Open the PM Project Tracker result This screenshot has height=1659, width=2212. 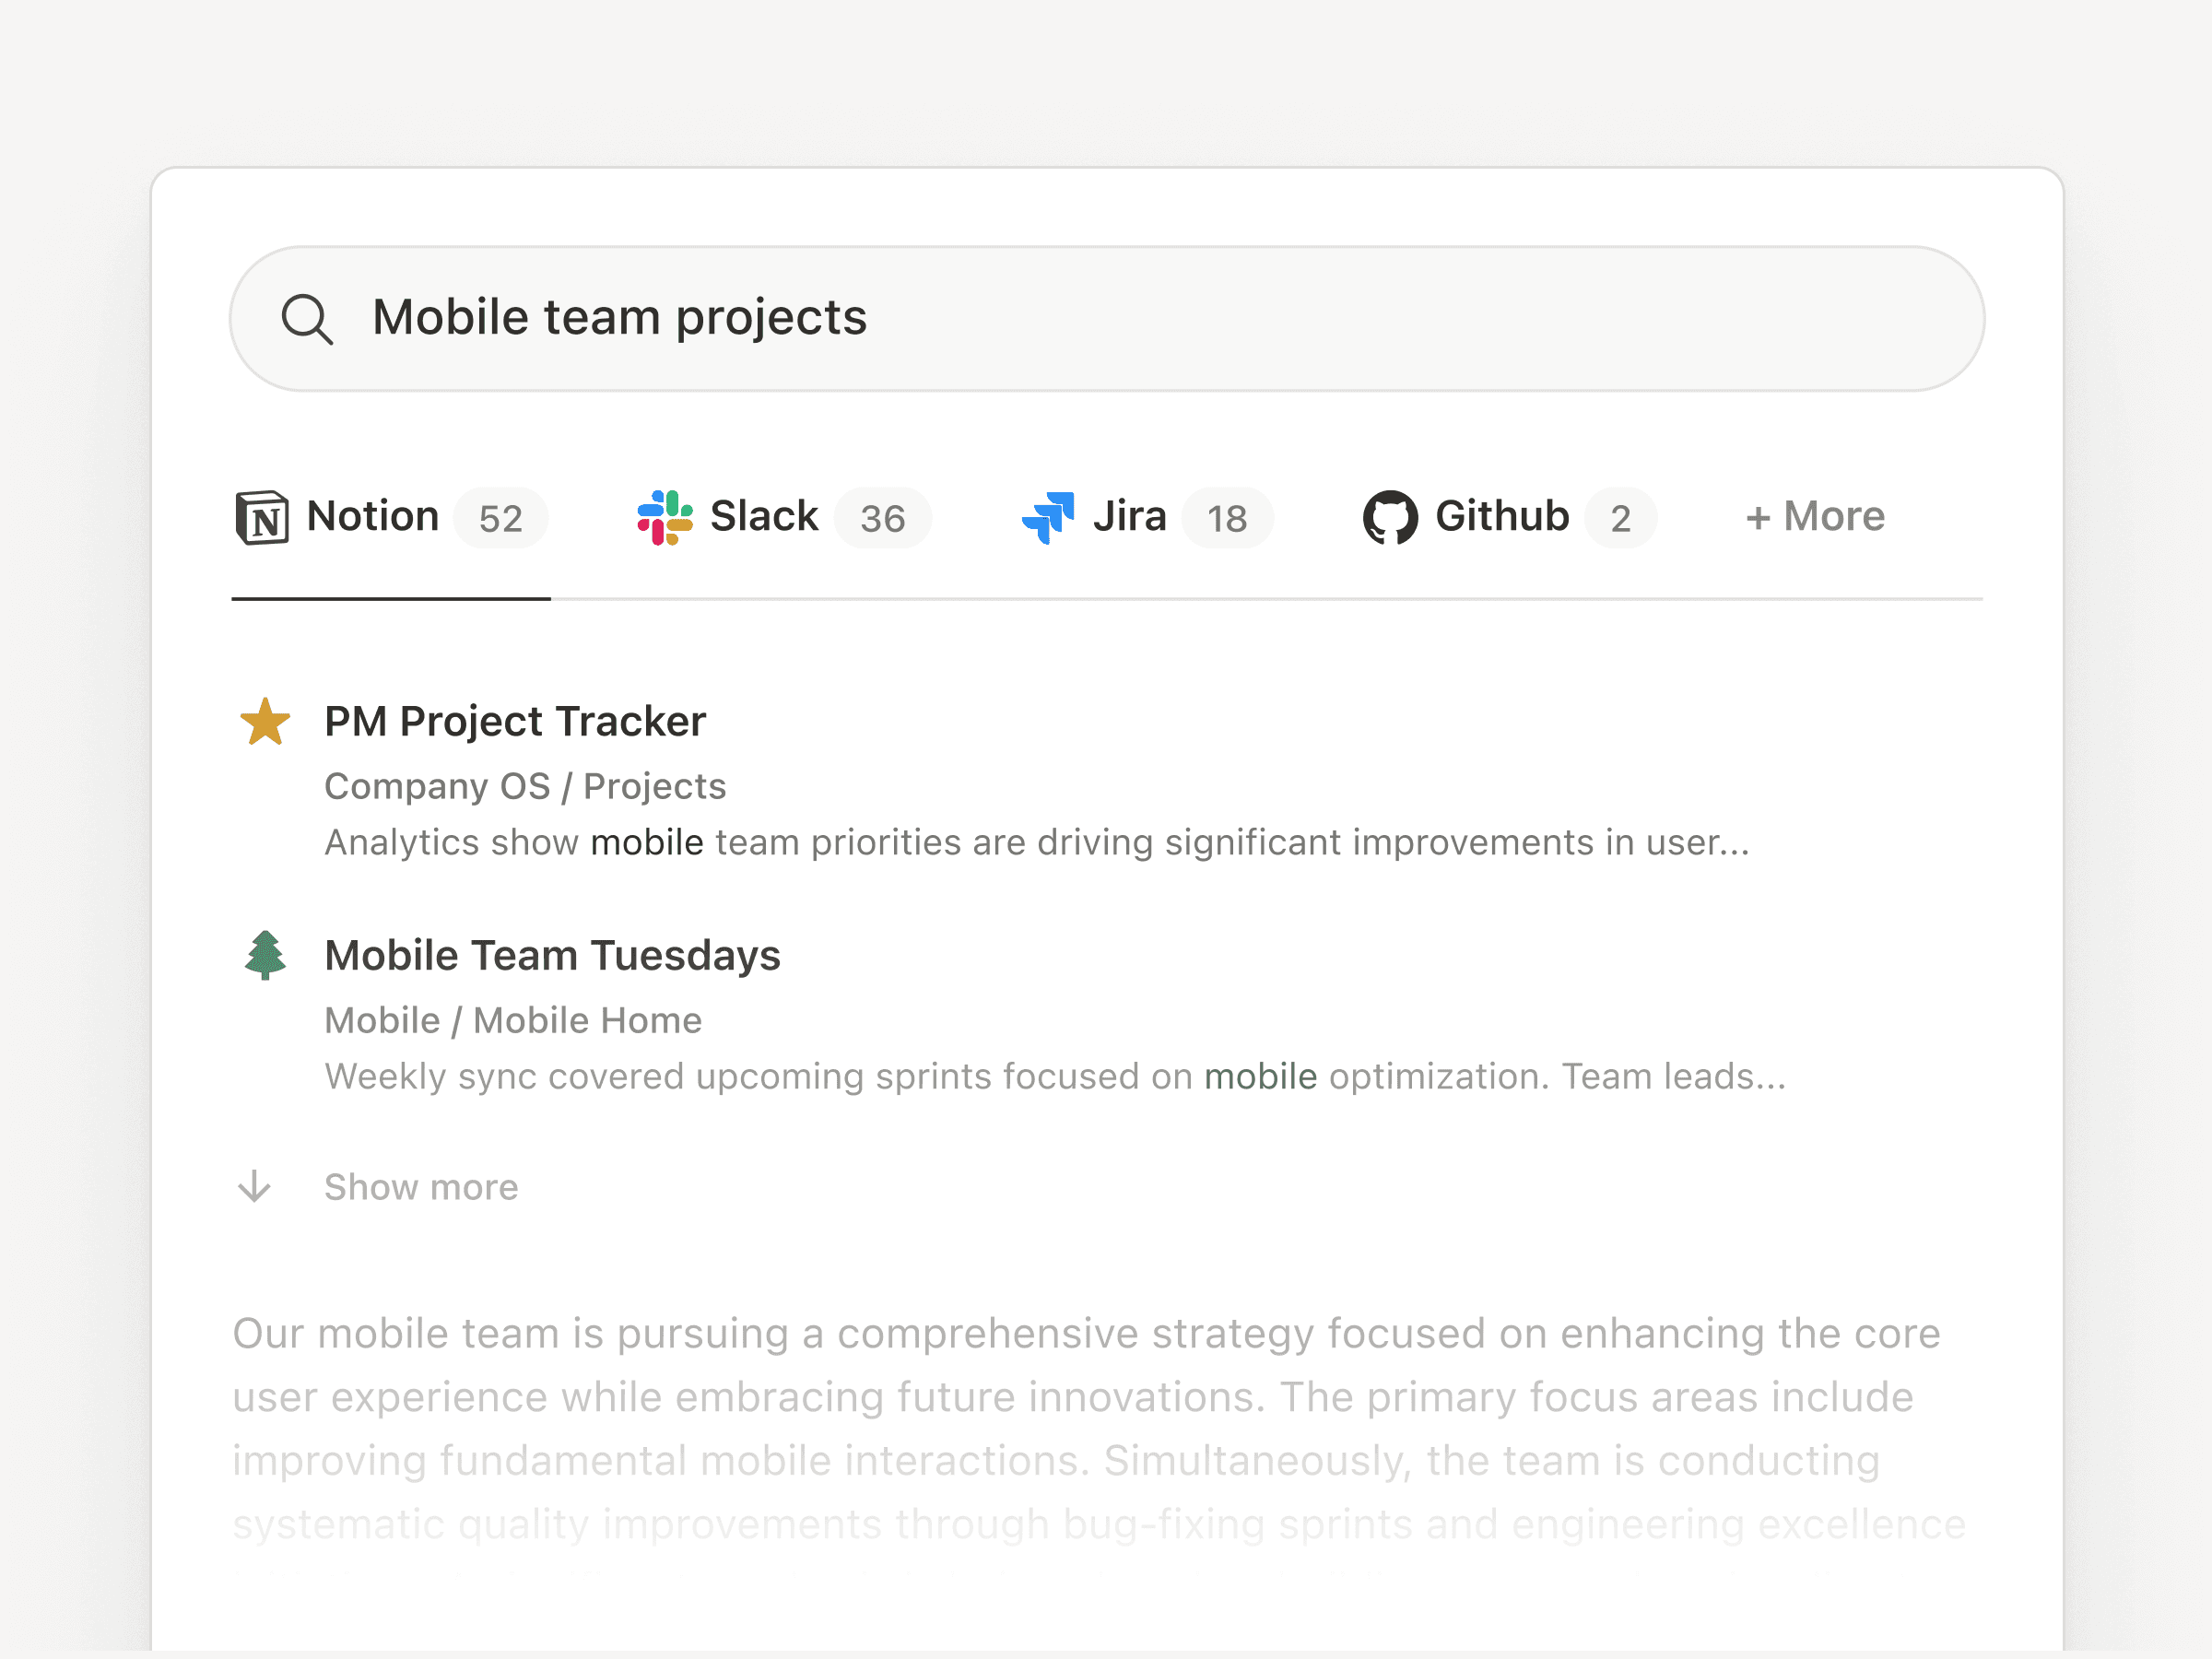point(515,721)
